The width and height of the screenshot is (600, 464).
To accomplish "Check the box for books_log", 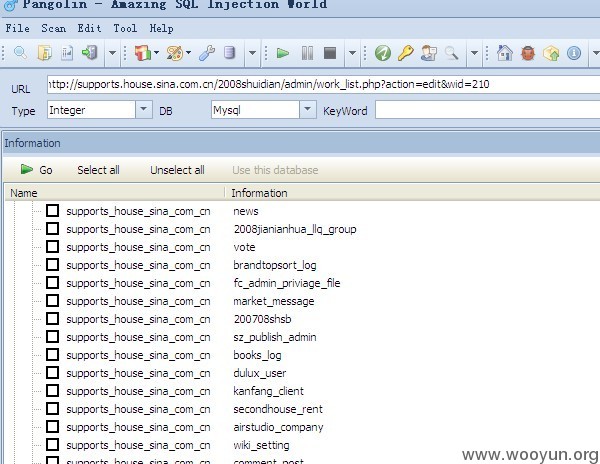I will click(x=52, y=354).
